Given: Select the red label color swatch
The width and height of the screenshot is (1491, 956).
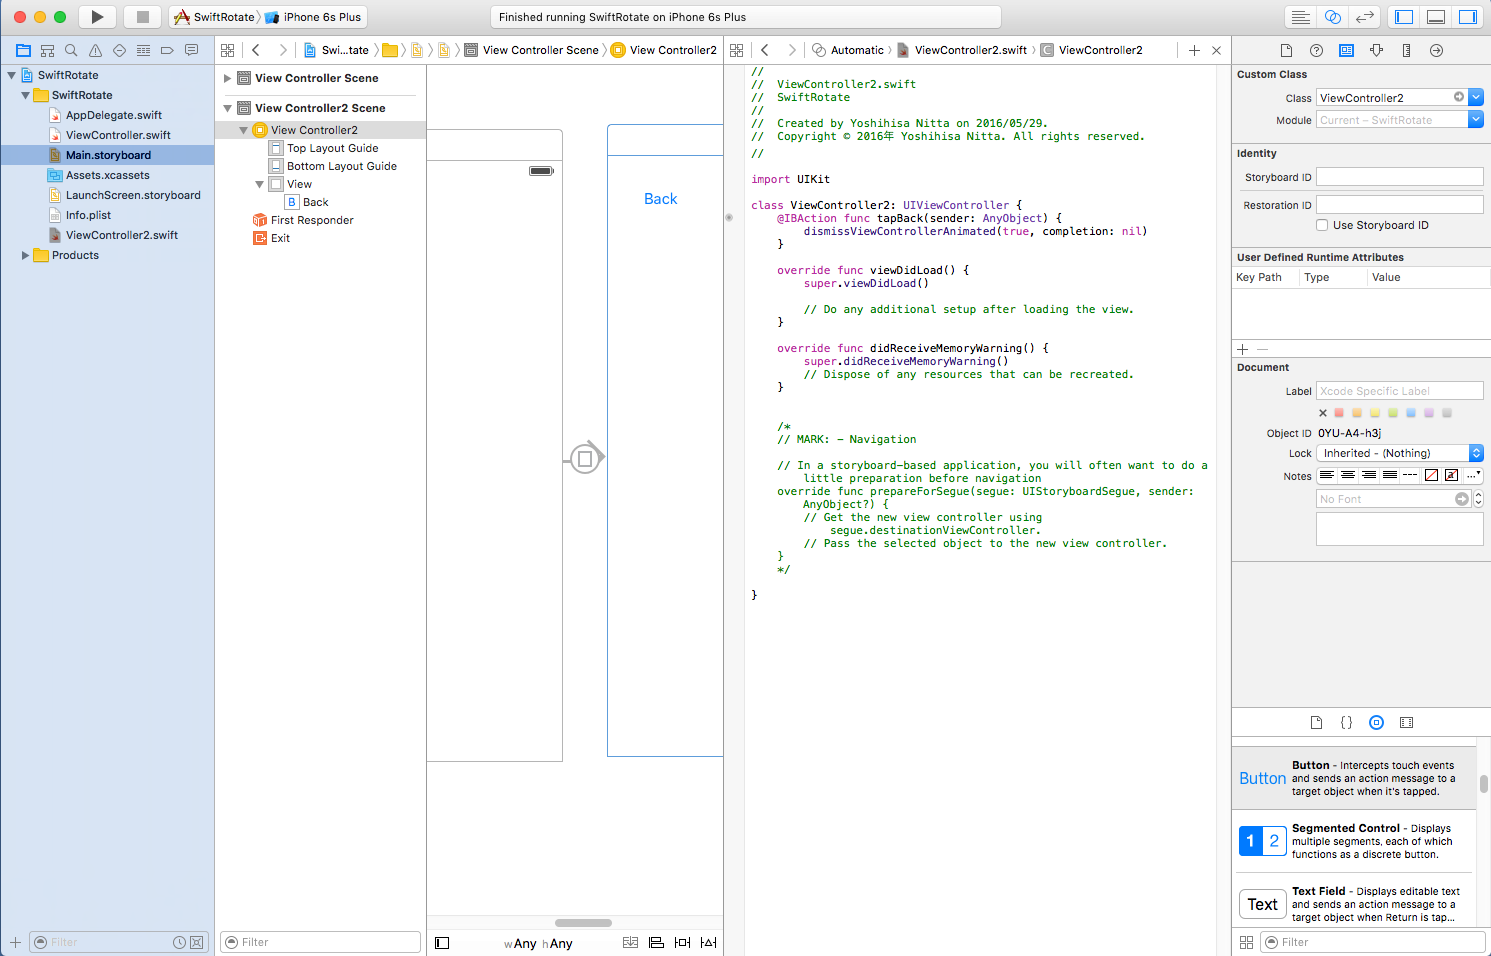Looking at the screenshot, I should pos(1339,412).
